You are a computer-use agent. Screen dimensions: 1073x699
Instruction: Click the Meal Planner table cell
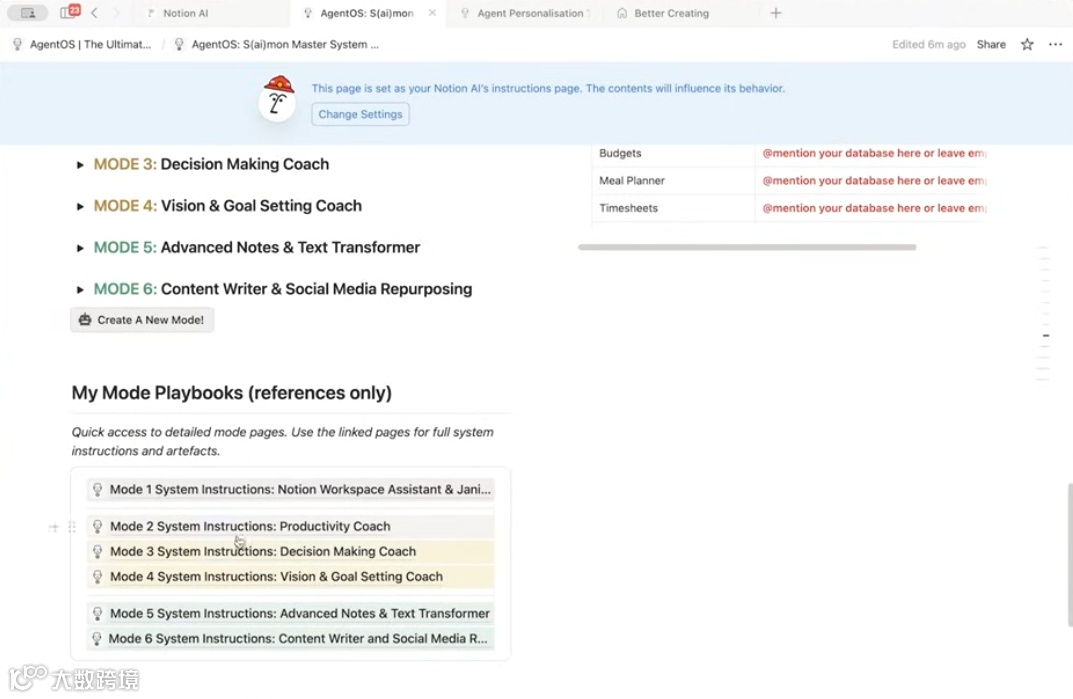coord(673,181)
